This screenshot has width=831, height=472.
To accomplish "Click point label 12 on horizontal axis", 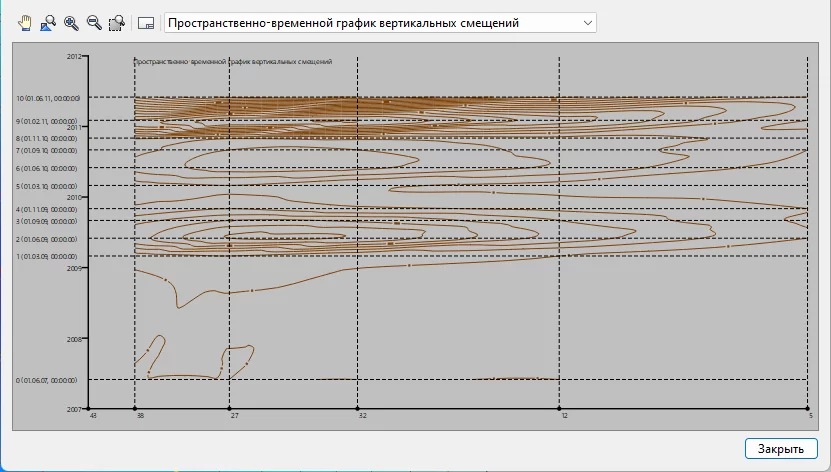I will (564, 415).
